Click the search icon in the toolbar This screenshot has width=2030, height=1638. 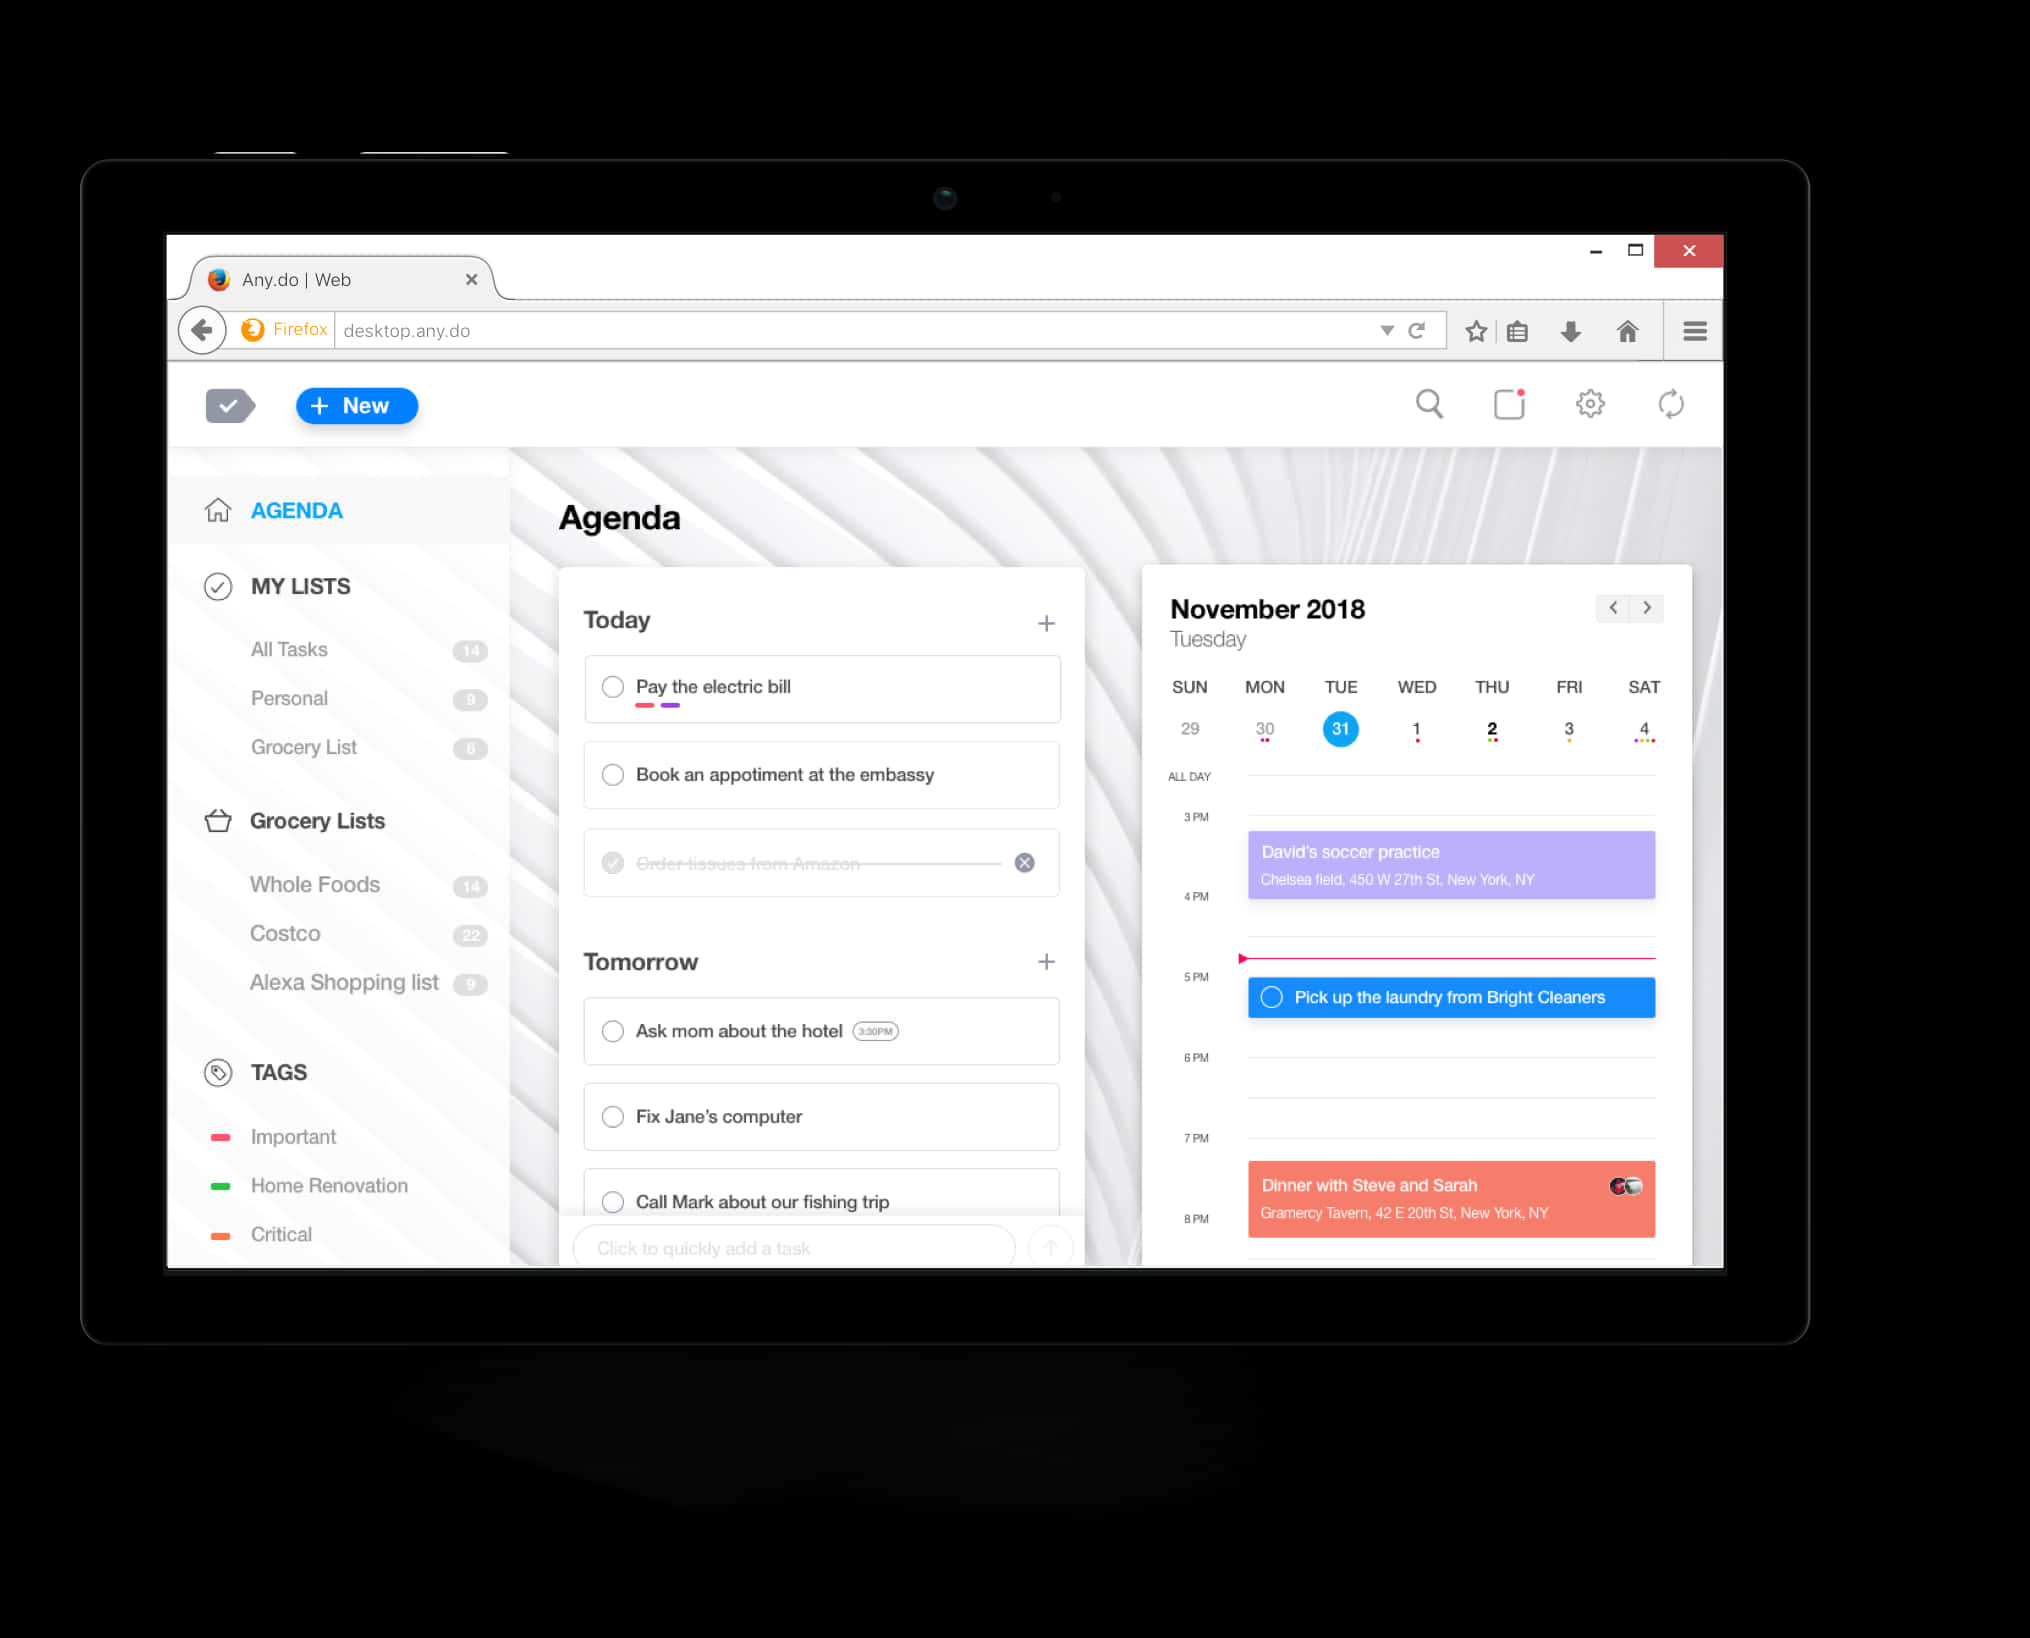[x=1429, y=404]
